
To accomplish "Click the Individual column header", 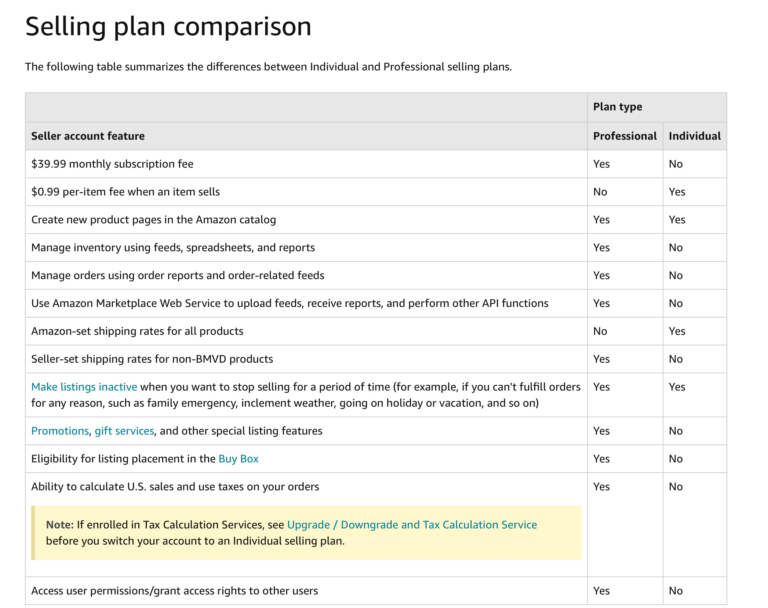I will coord(694,136).
